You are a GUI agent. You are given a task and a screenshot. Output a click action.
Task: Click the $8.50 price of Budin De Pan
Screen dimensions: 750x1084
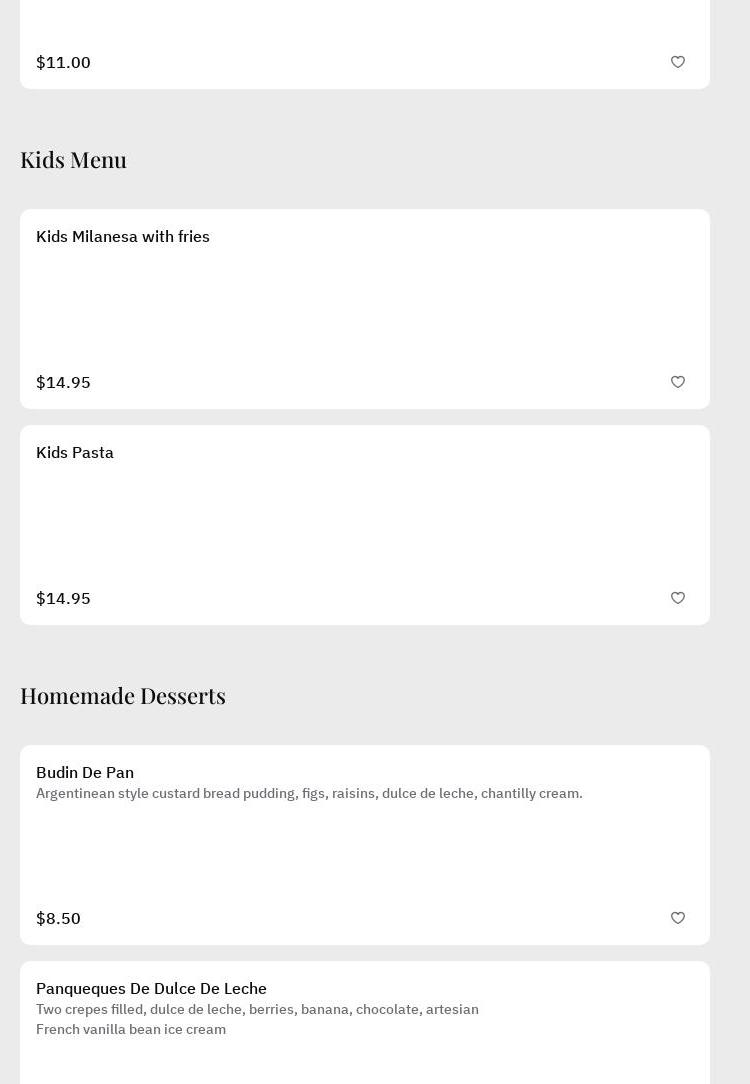pyautogui.click(x=58, y=918)
